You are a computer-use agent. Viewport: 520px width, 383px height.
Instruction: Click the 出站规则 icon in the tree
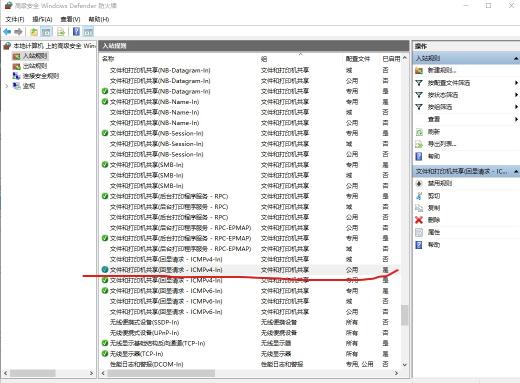(16, 66)
